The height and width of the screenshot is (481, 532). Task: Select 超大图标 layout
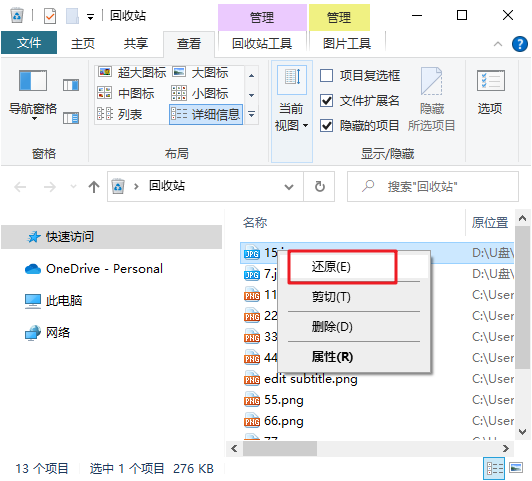pos(132,72)
